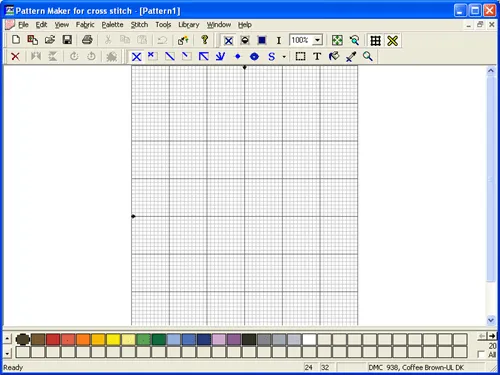Image resolution: width=500 pixels, height=375 pixels.
Task: Pick the red palette swatch
Action: [x=53, y=339]
